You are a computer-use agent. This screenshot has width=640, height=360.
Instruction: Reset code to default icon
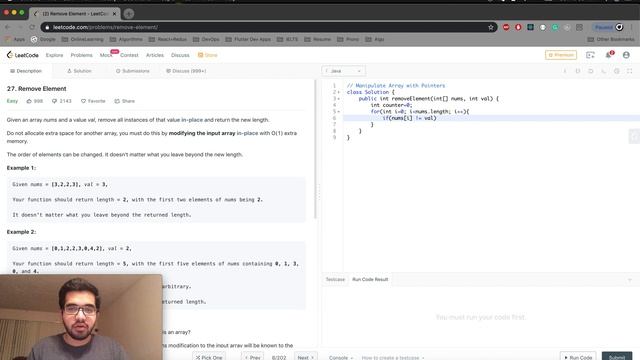[x=591, y=71]
